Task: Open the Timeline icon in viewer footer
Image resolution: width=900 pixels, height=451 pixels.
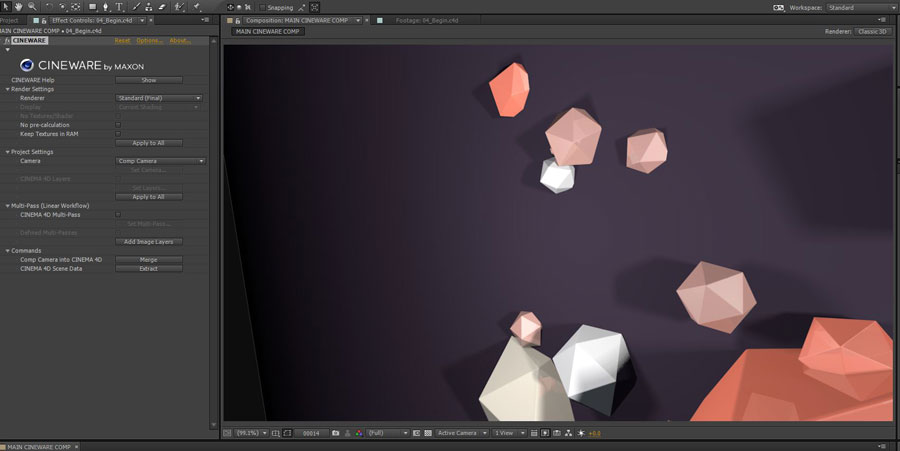Action: pos(557,433)
